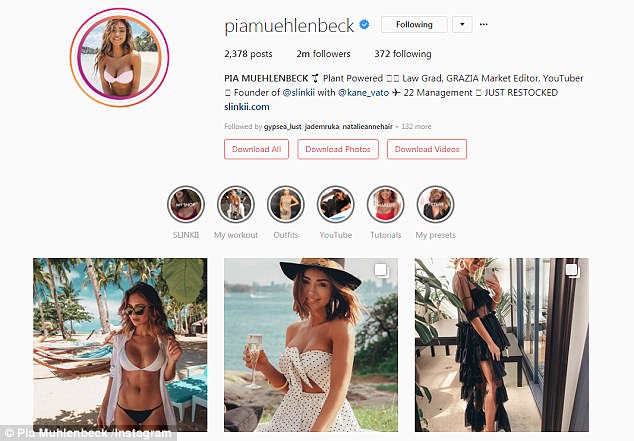Expand suggested accounts dropdown arrow
Screen dimensions: 634x441
point(462,25)
